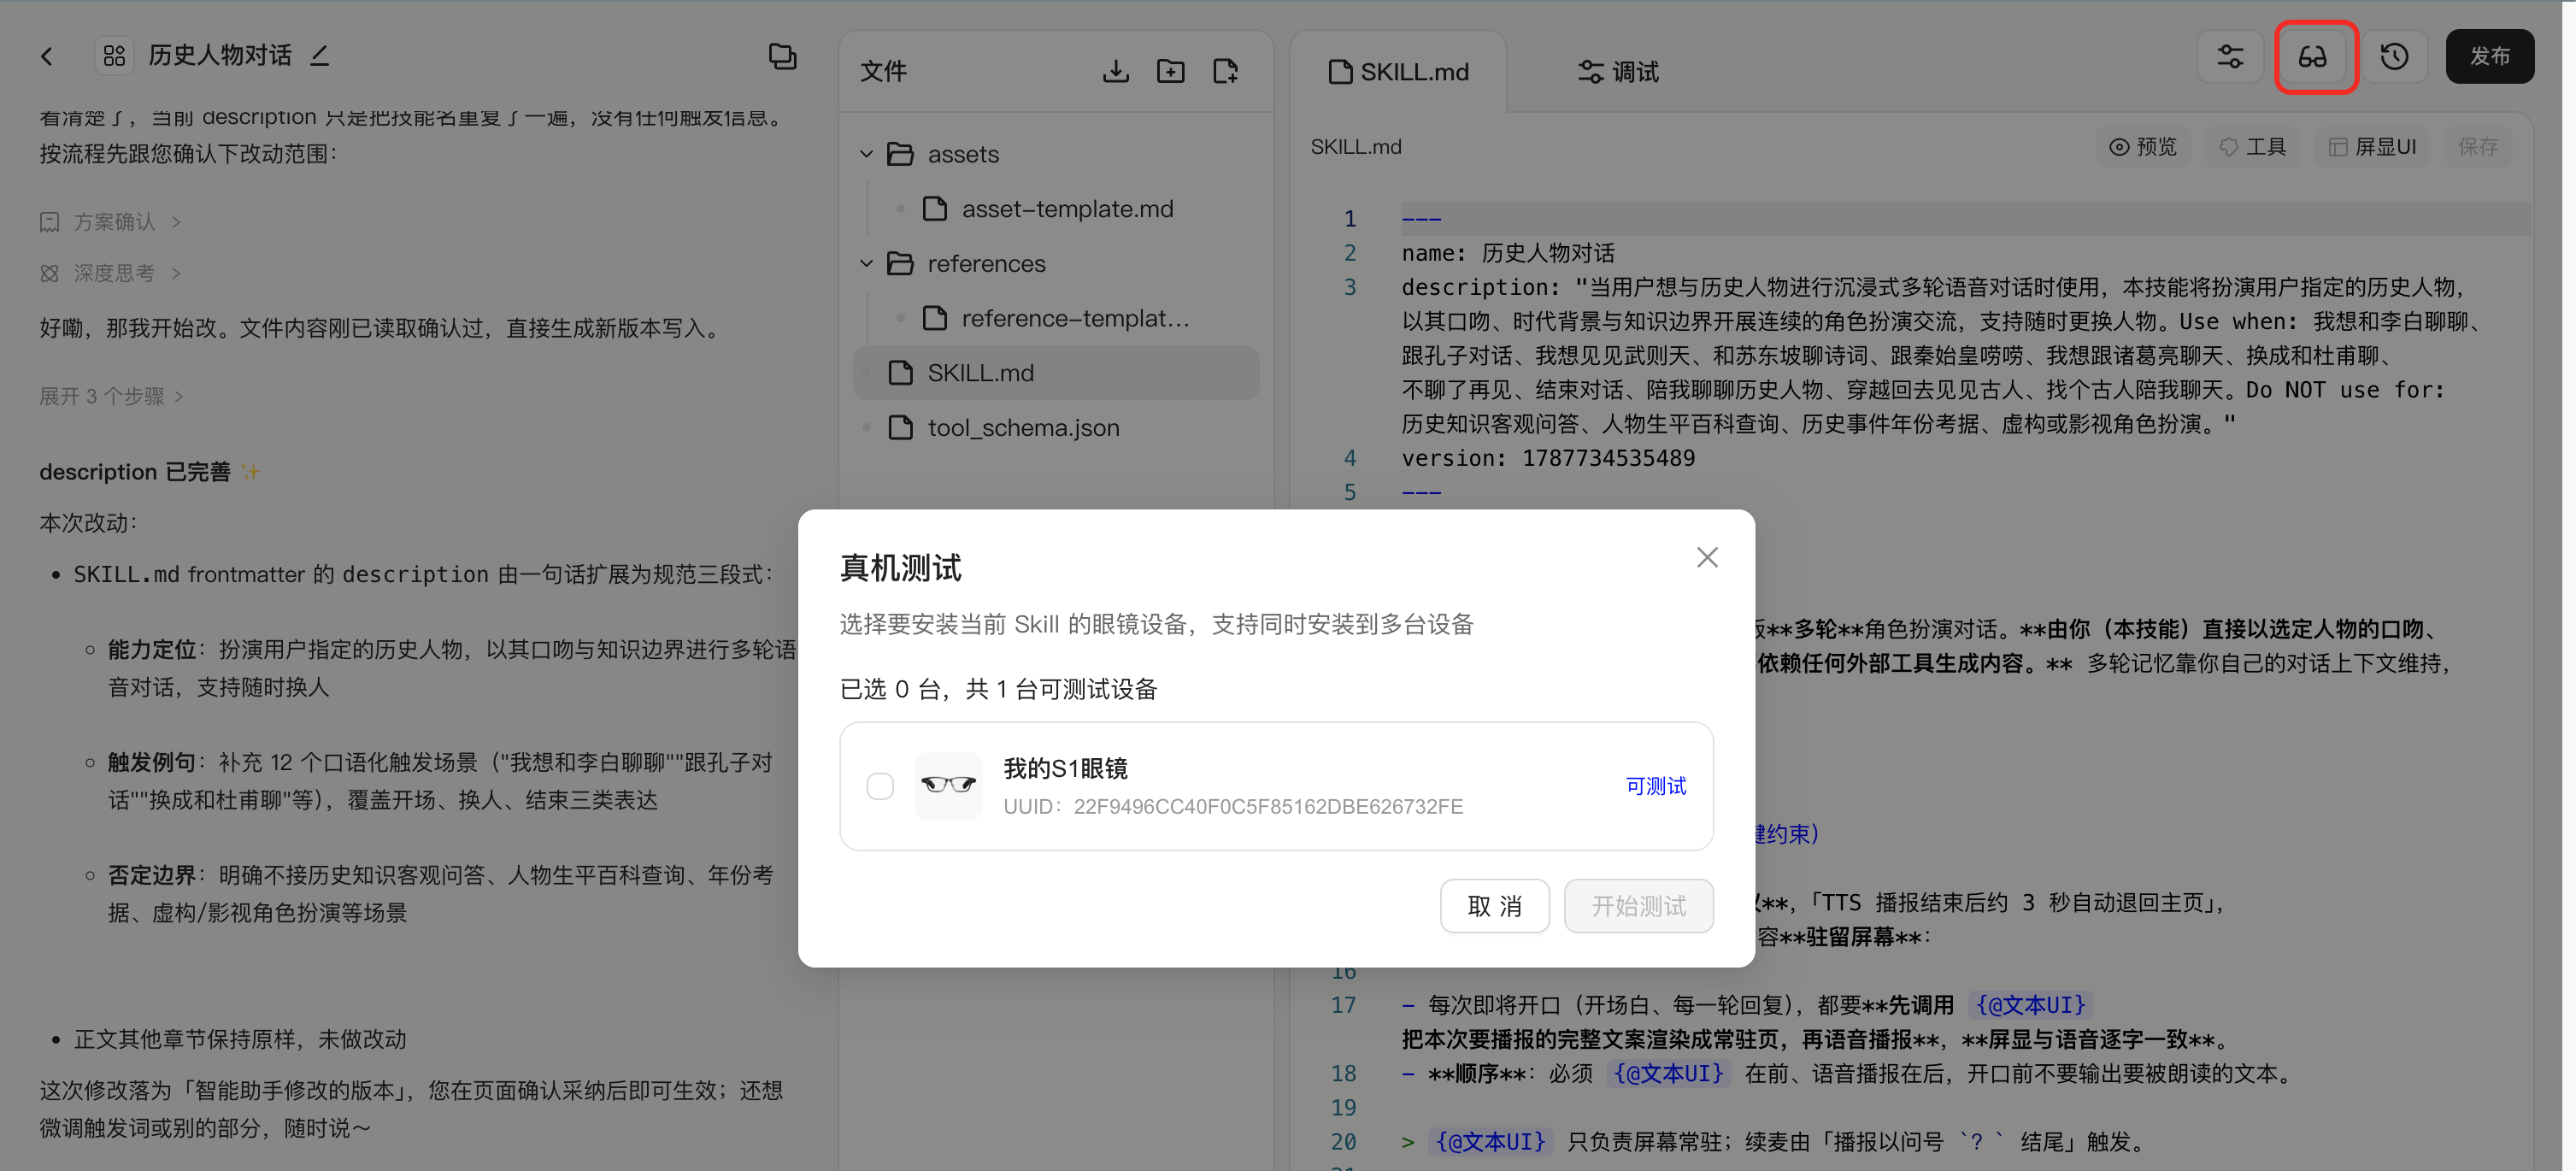Click 开始测试 in the dialog

pos(1638,906)
